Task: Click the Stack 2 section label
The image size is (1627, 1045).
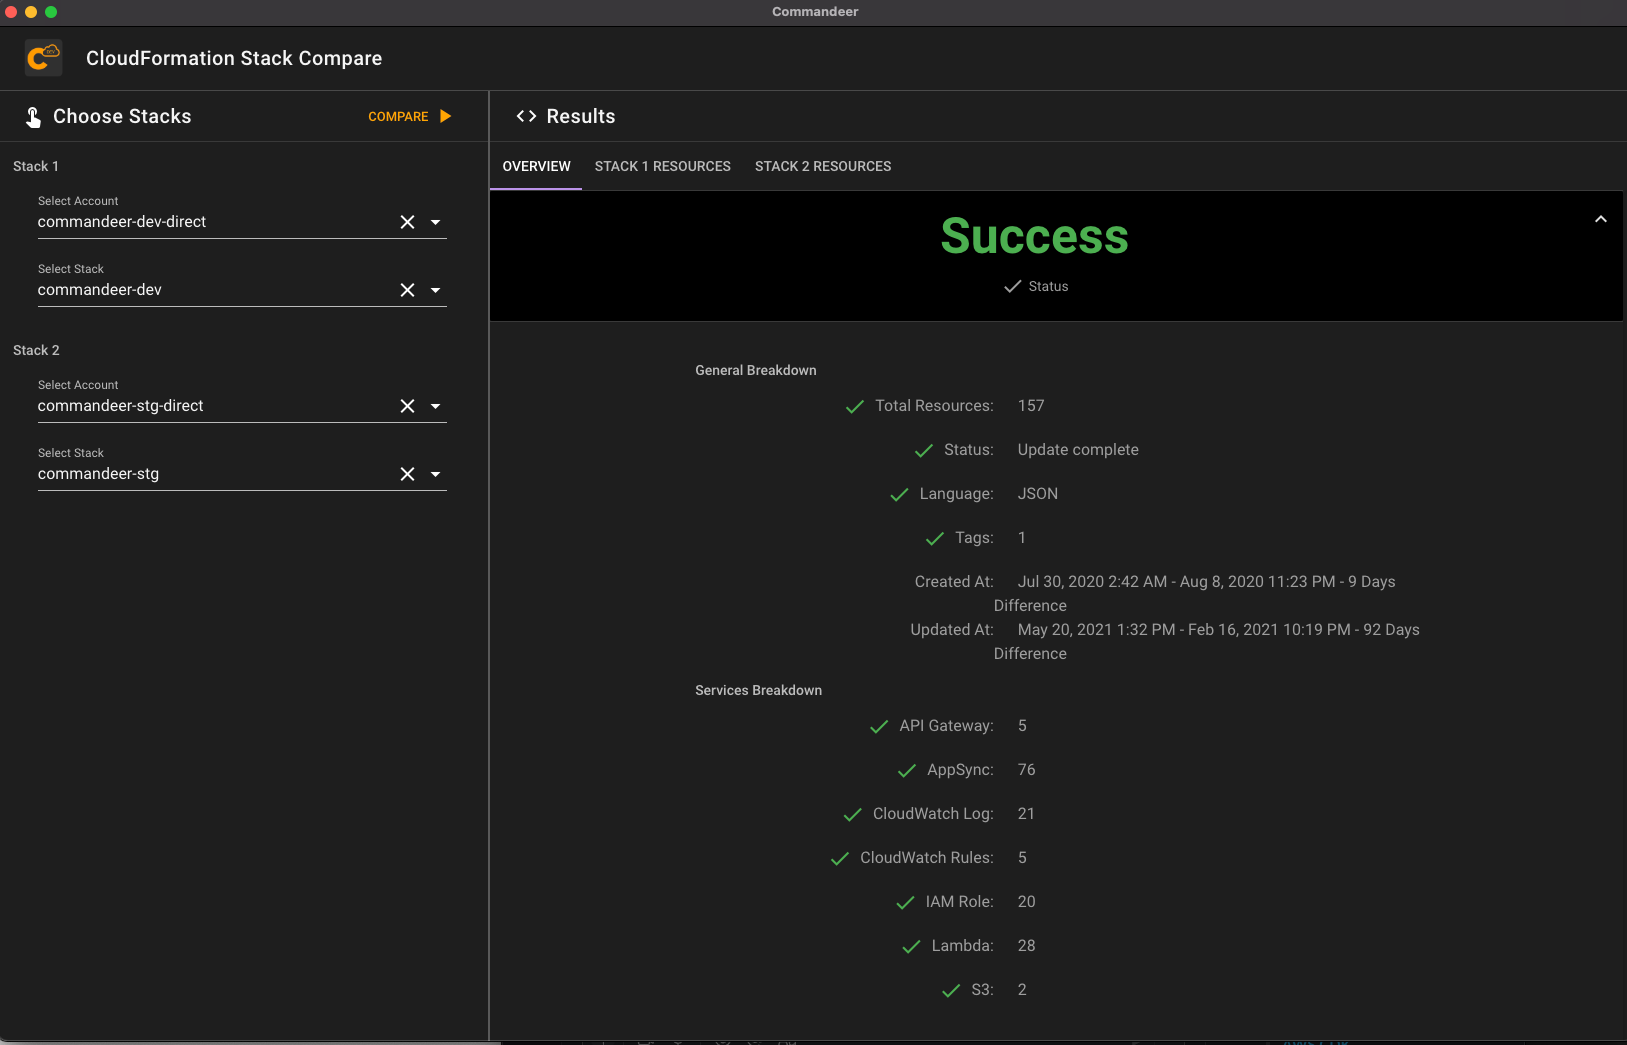Action: (x=36, y=350)
